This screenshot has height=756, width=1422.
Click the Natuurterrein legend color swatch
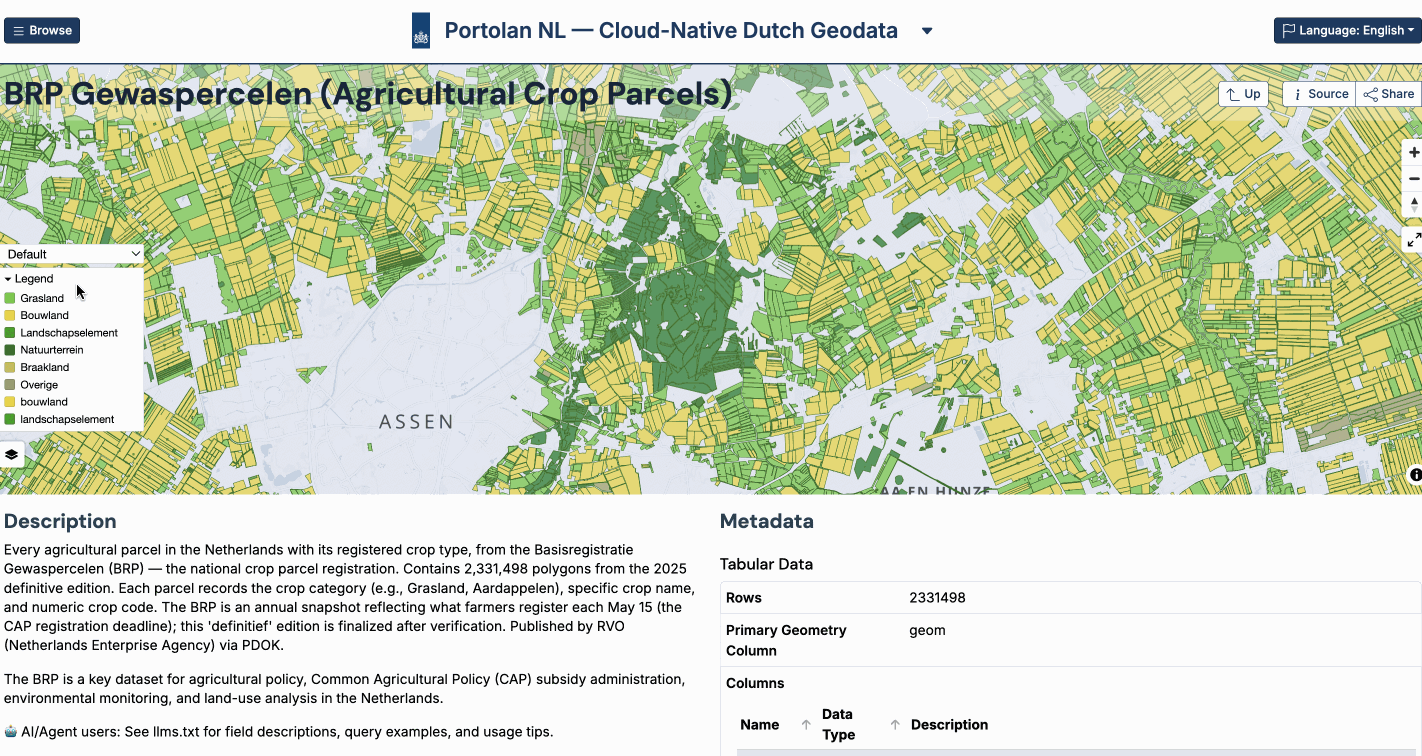click(10, 350)
